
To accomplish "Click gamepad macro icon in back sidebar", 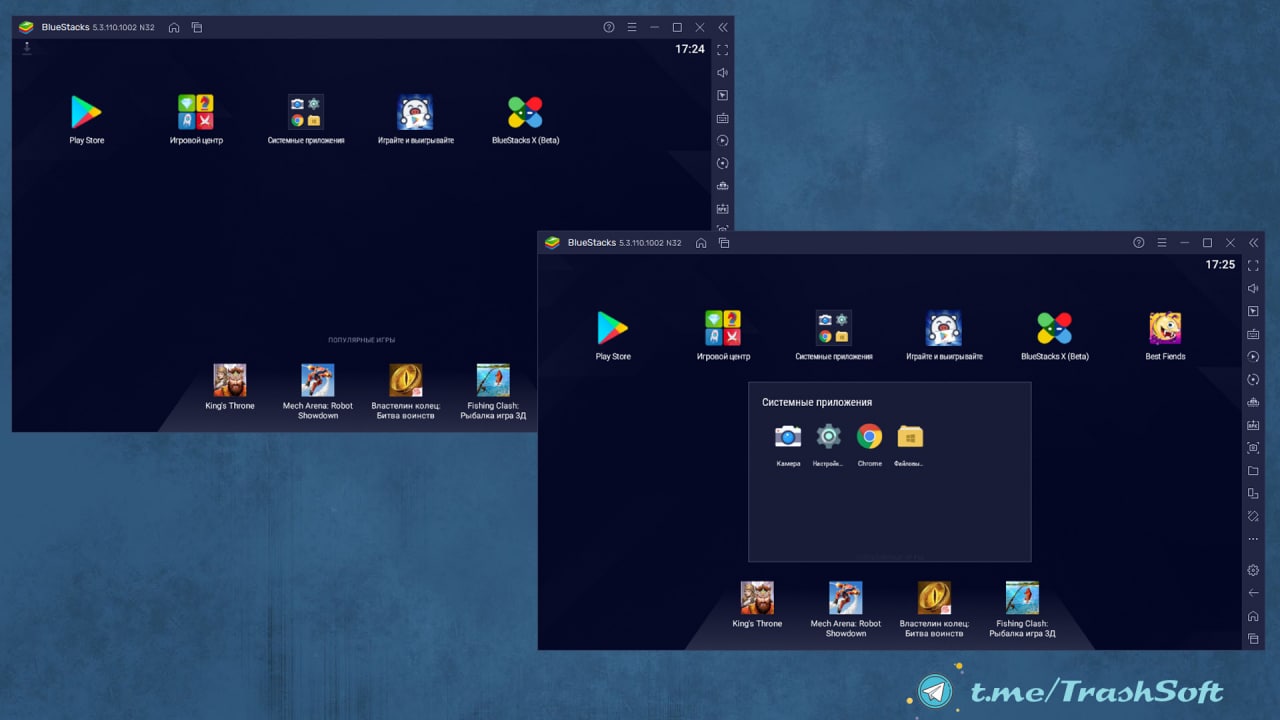I will [x=722, y=186].
